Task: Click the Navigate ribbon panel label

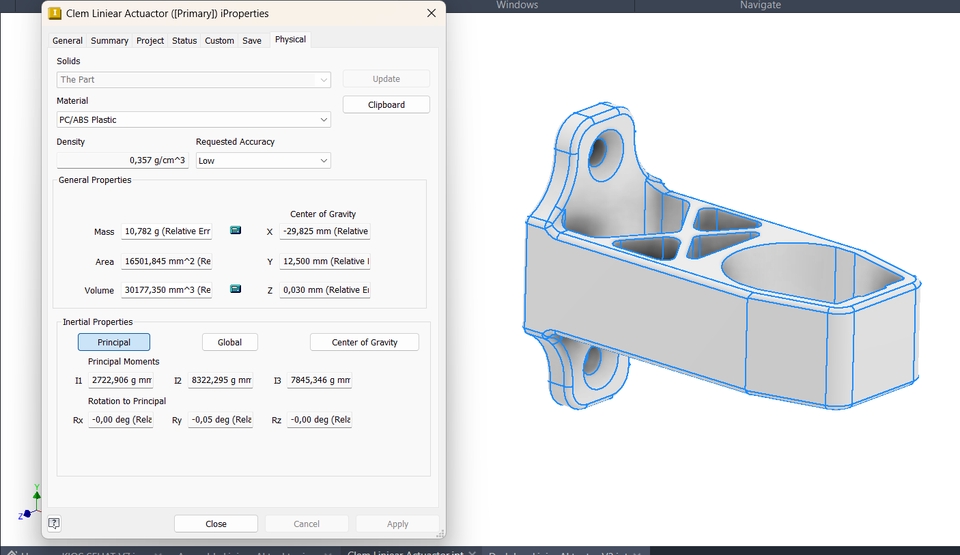Action: (x=760, y=5)
